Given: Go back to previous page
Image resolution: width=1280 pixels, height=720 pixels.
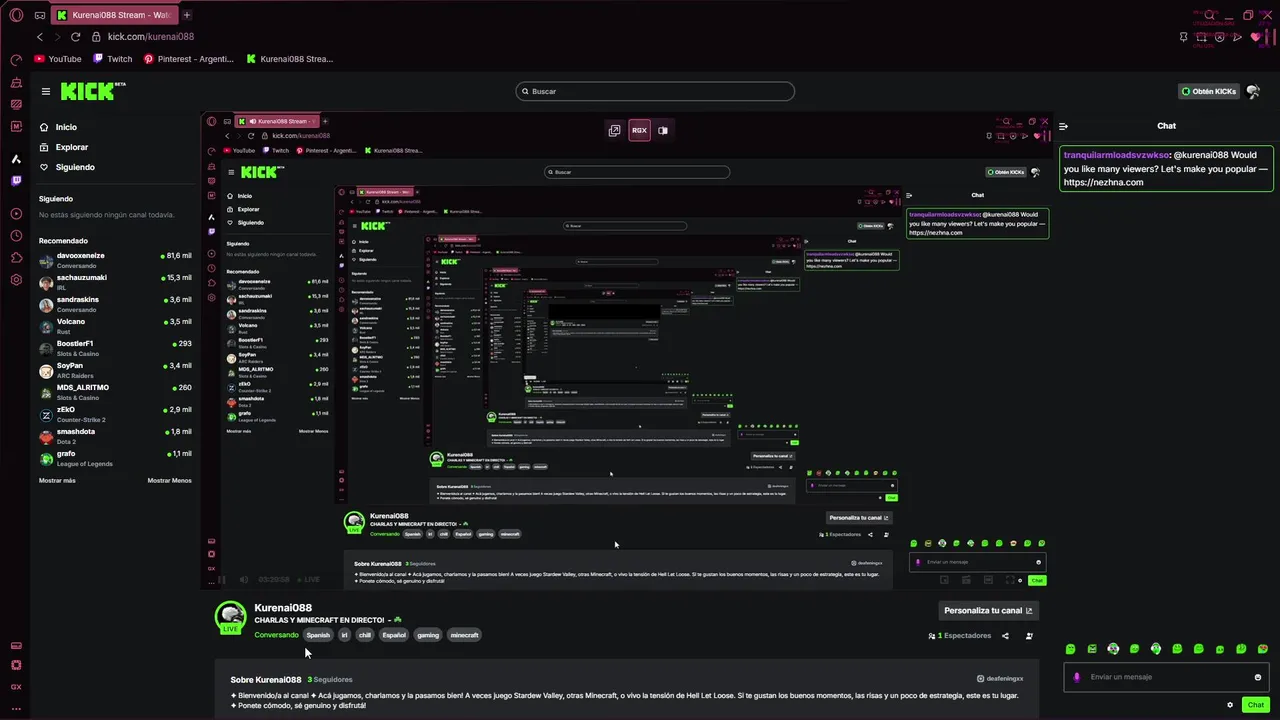Looking at the screenshot, I should click(40, 37).
